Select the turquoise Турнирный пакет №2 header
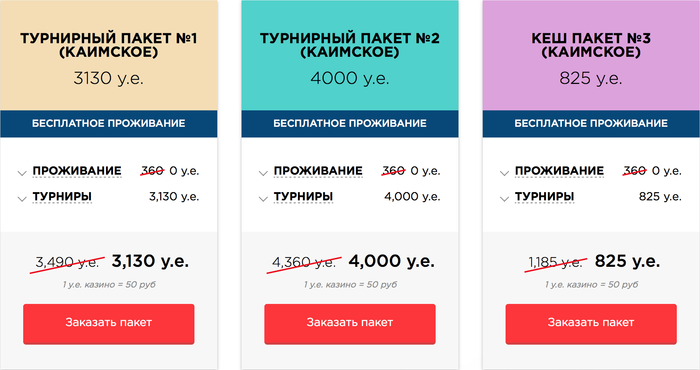 point(350,55)
